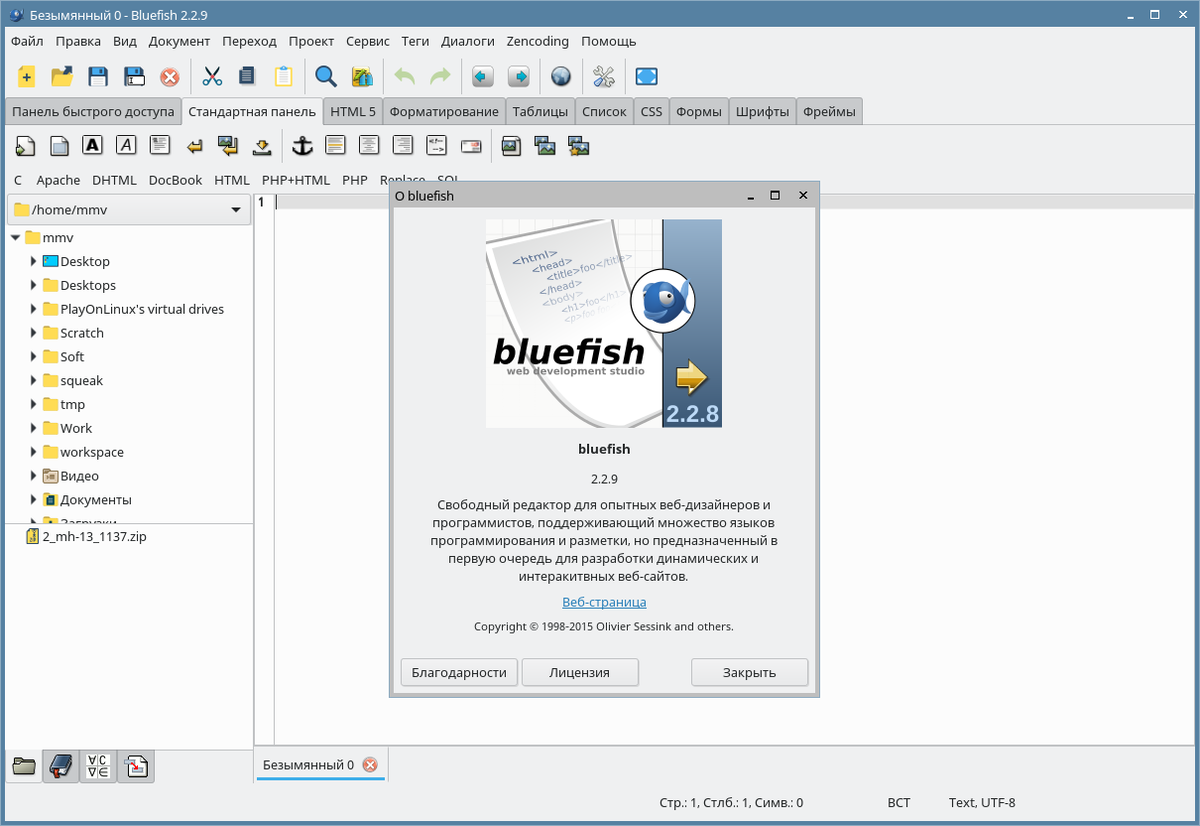Center text with the center-align icon
1200x826 pixels.
pos(369,146)
